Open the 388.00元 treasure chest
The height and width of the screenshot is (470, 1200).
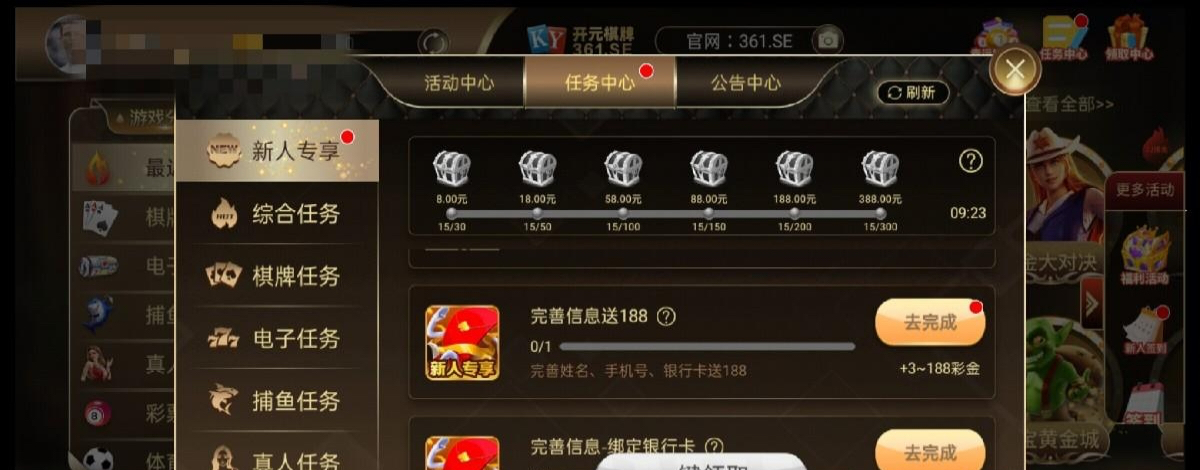coord(880,169)
